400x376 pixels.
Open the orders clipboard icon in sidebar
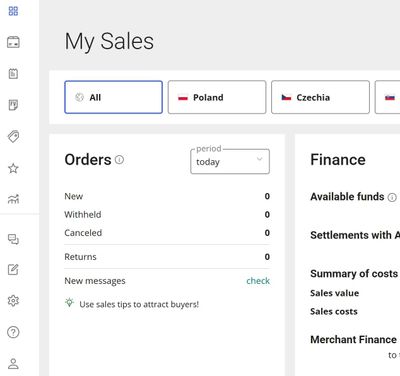point(13,73)
